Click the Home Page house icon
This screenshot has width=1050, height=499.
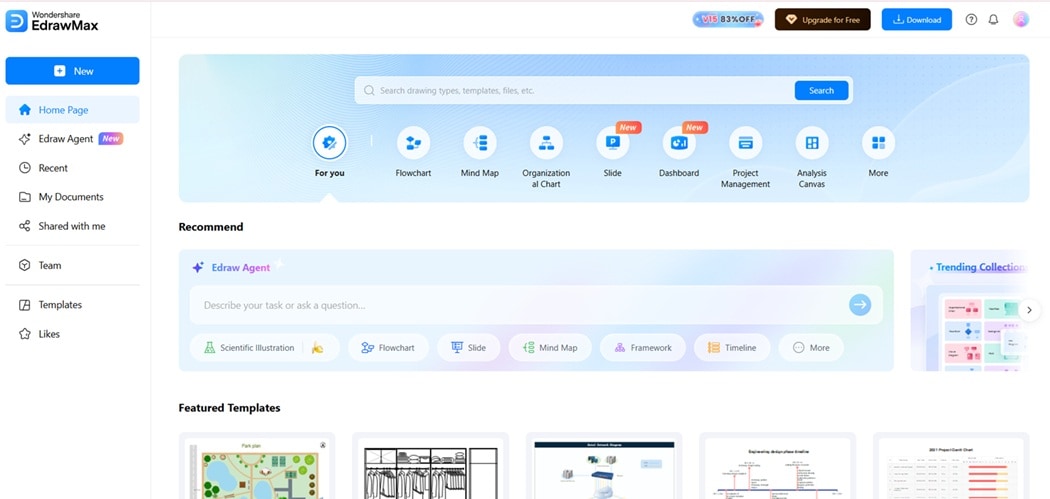[25, 110]
